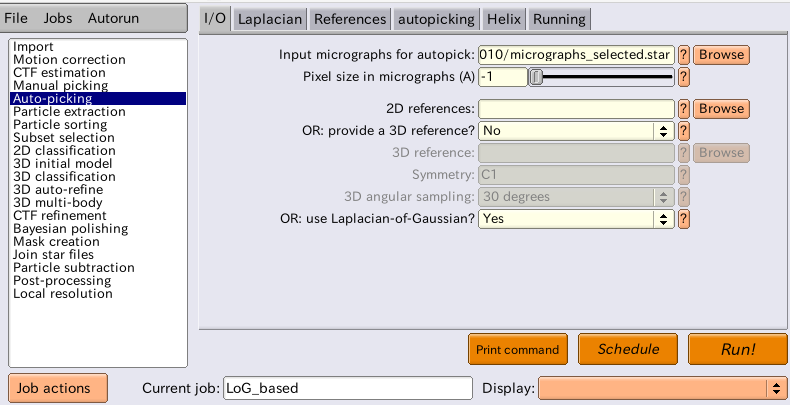Screen dimensions: 790x405
Task: Browse for input micrographs file
Action: pyautogui.click(x=721, y=54)
